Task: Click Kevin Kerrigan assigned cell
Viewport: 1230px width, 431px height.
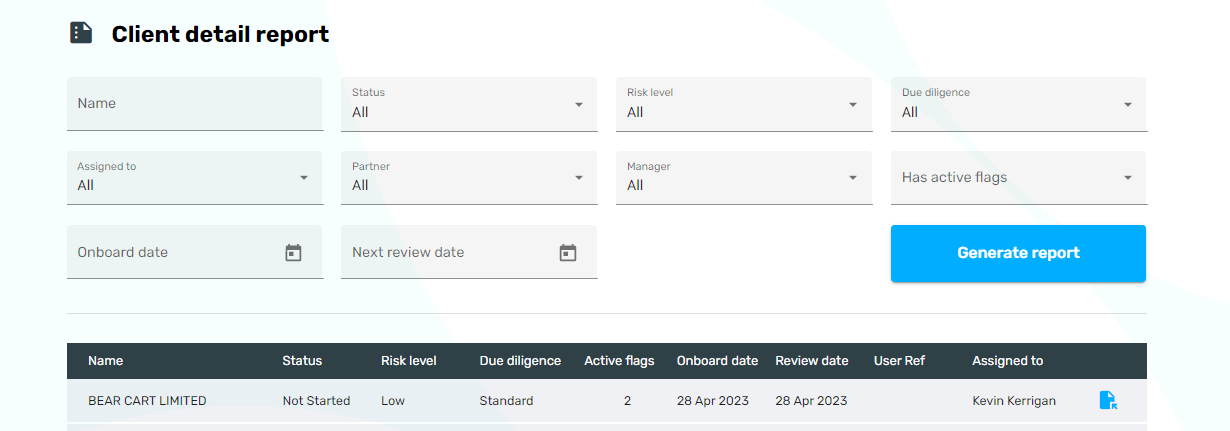Action: point(1014,401)
